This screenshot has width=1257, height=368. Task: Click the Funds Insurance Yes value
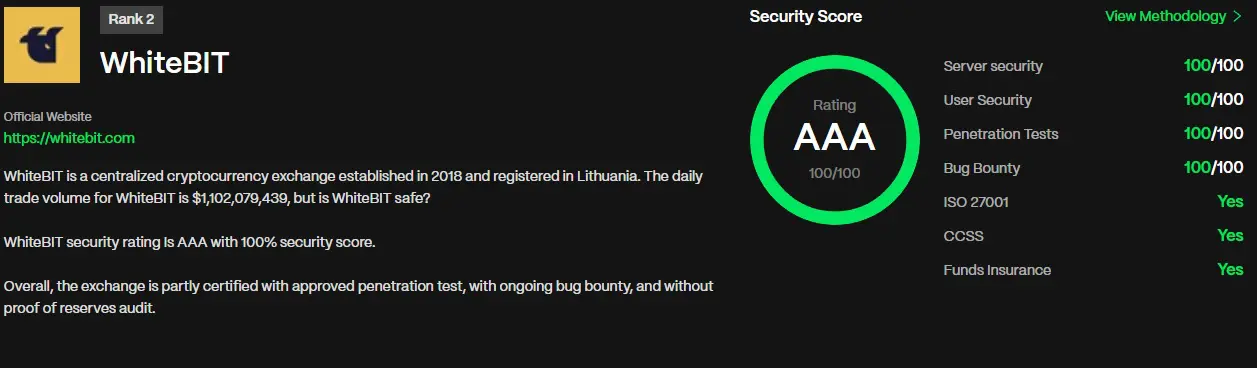[1230, 270]
